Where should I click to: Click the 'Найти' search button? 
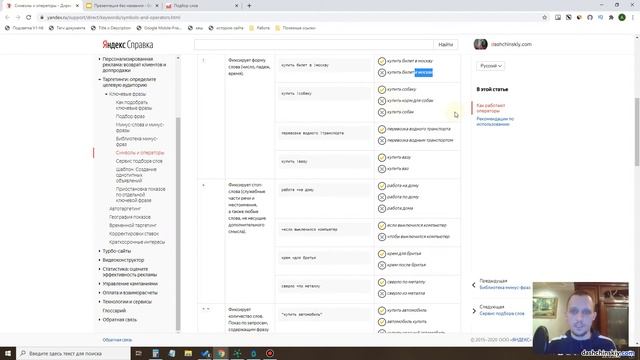445,44
